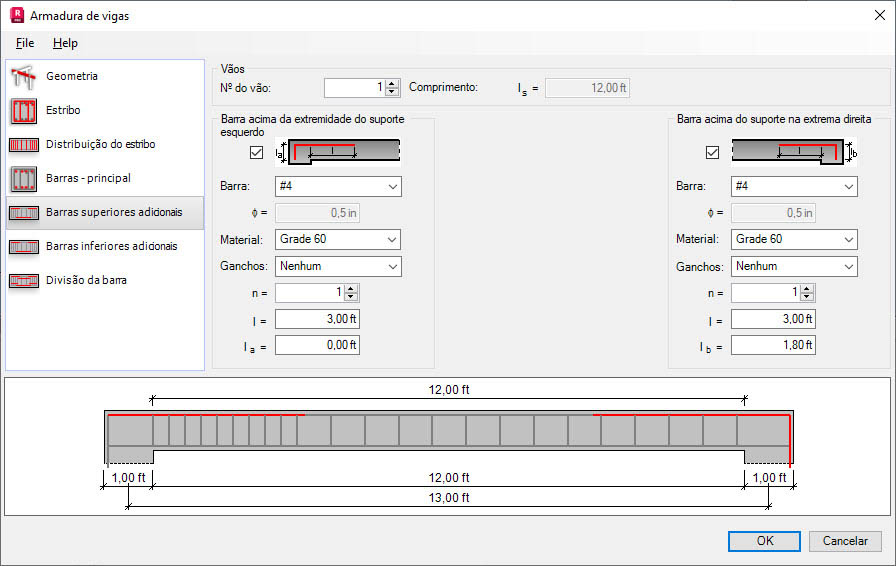Open the right Ganchos Nenhum dropdown
Image resolution: width=896 pixels, height=566 pixels.
click(x=794, y=266)
